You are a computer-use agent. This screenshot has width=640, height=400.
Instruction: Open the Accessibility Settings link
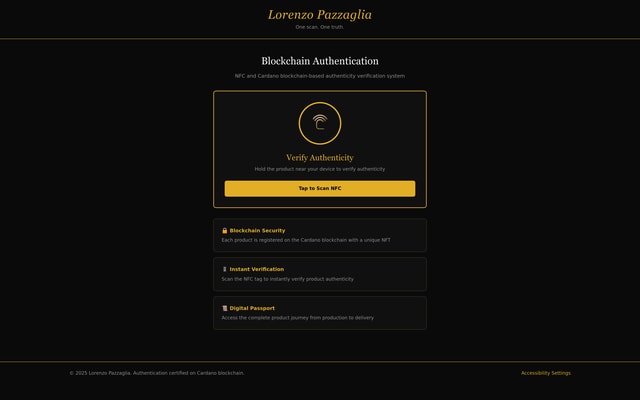(545, 373)
